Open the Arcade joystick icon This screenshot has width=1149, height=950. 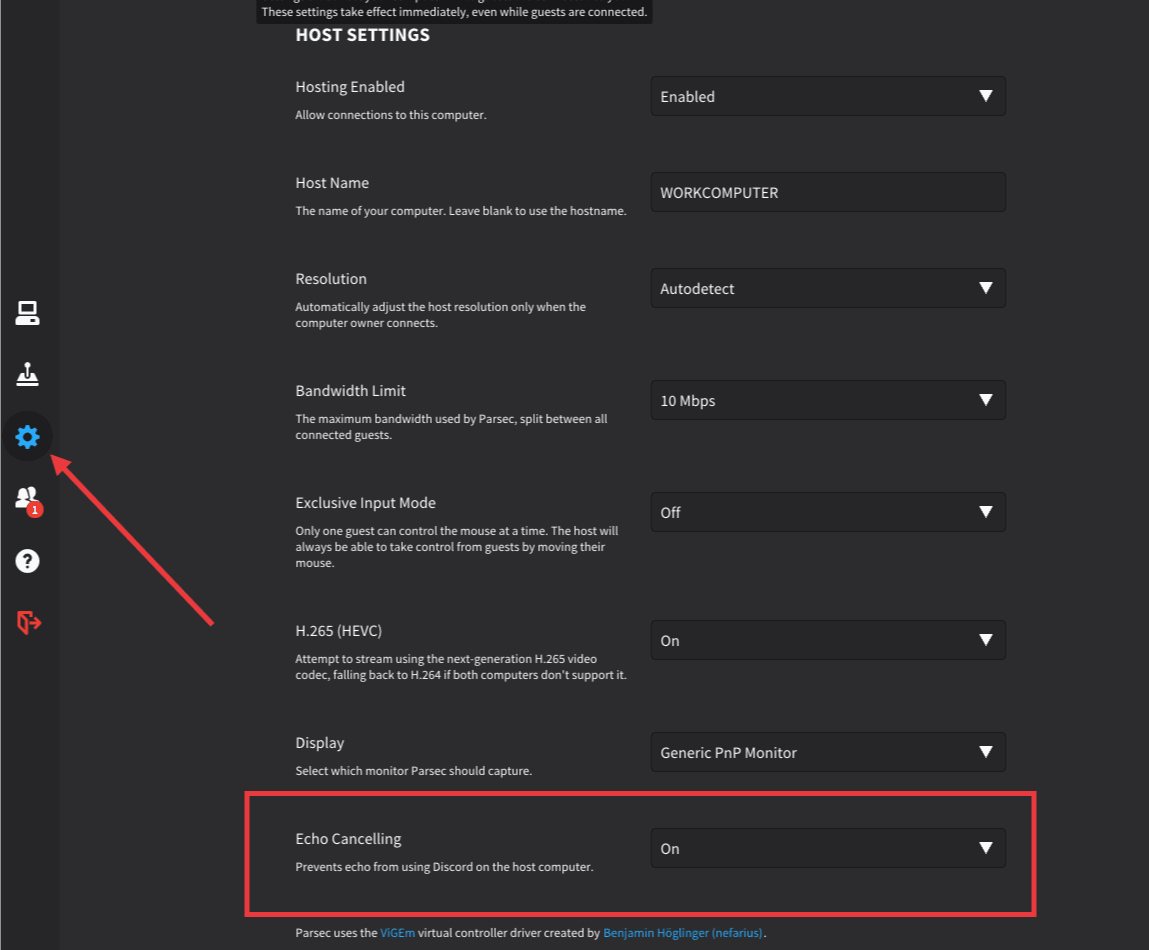click(x=27, y=375)
